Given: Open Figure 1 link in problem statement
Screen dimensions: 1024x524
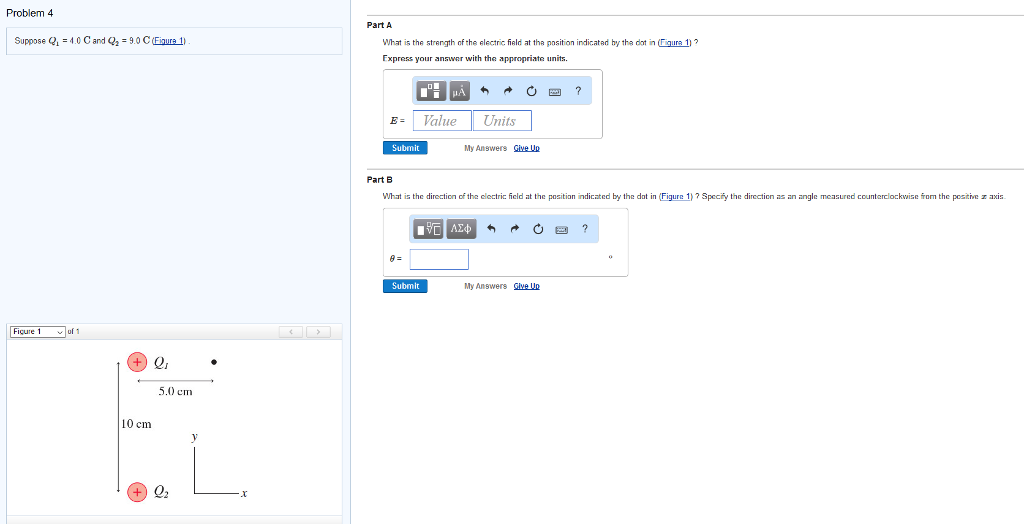Looking at the screenshot, I should pos(170,41).
